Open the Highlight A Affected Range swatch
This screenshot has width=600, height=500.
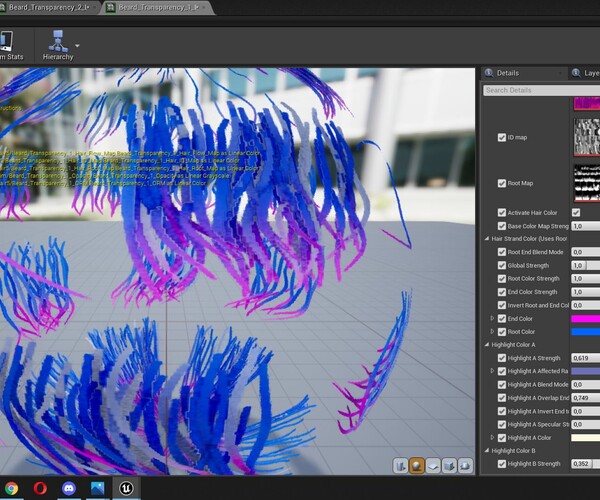click(x=585, y=371)
